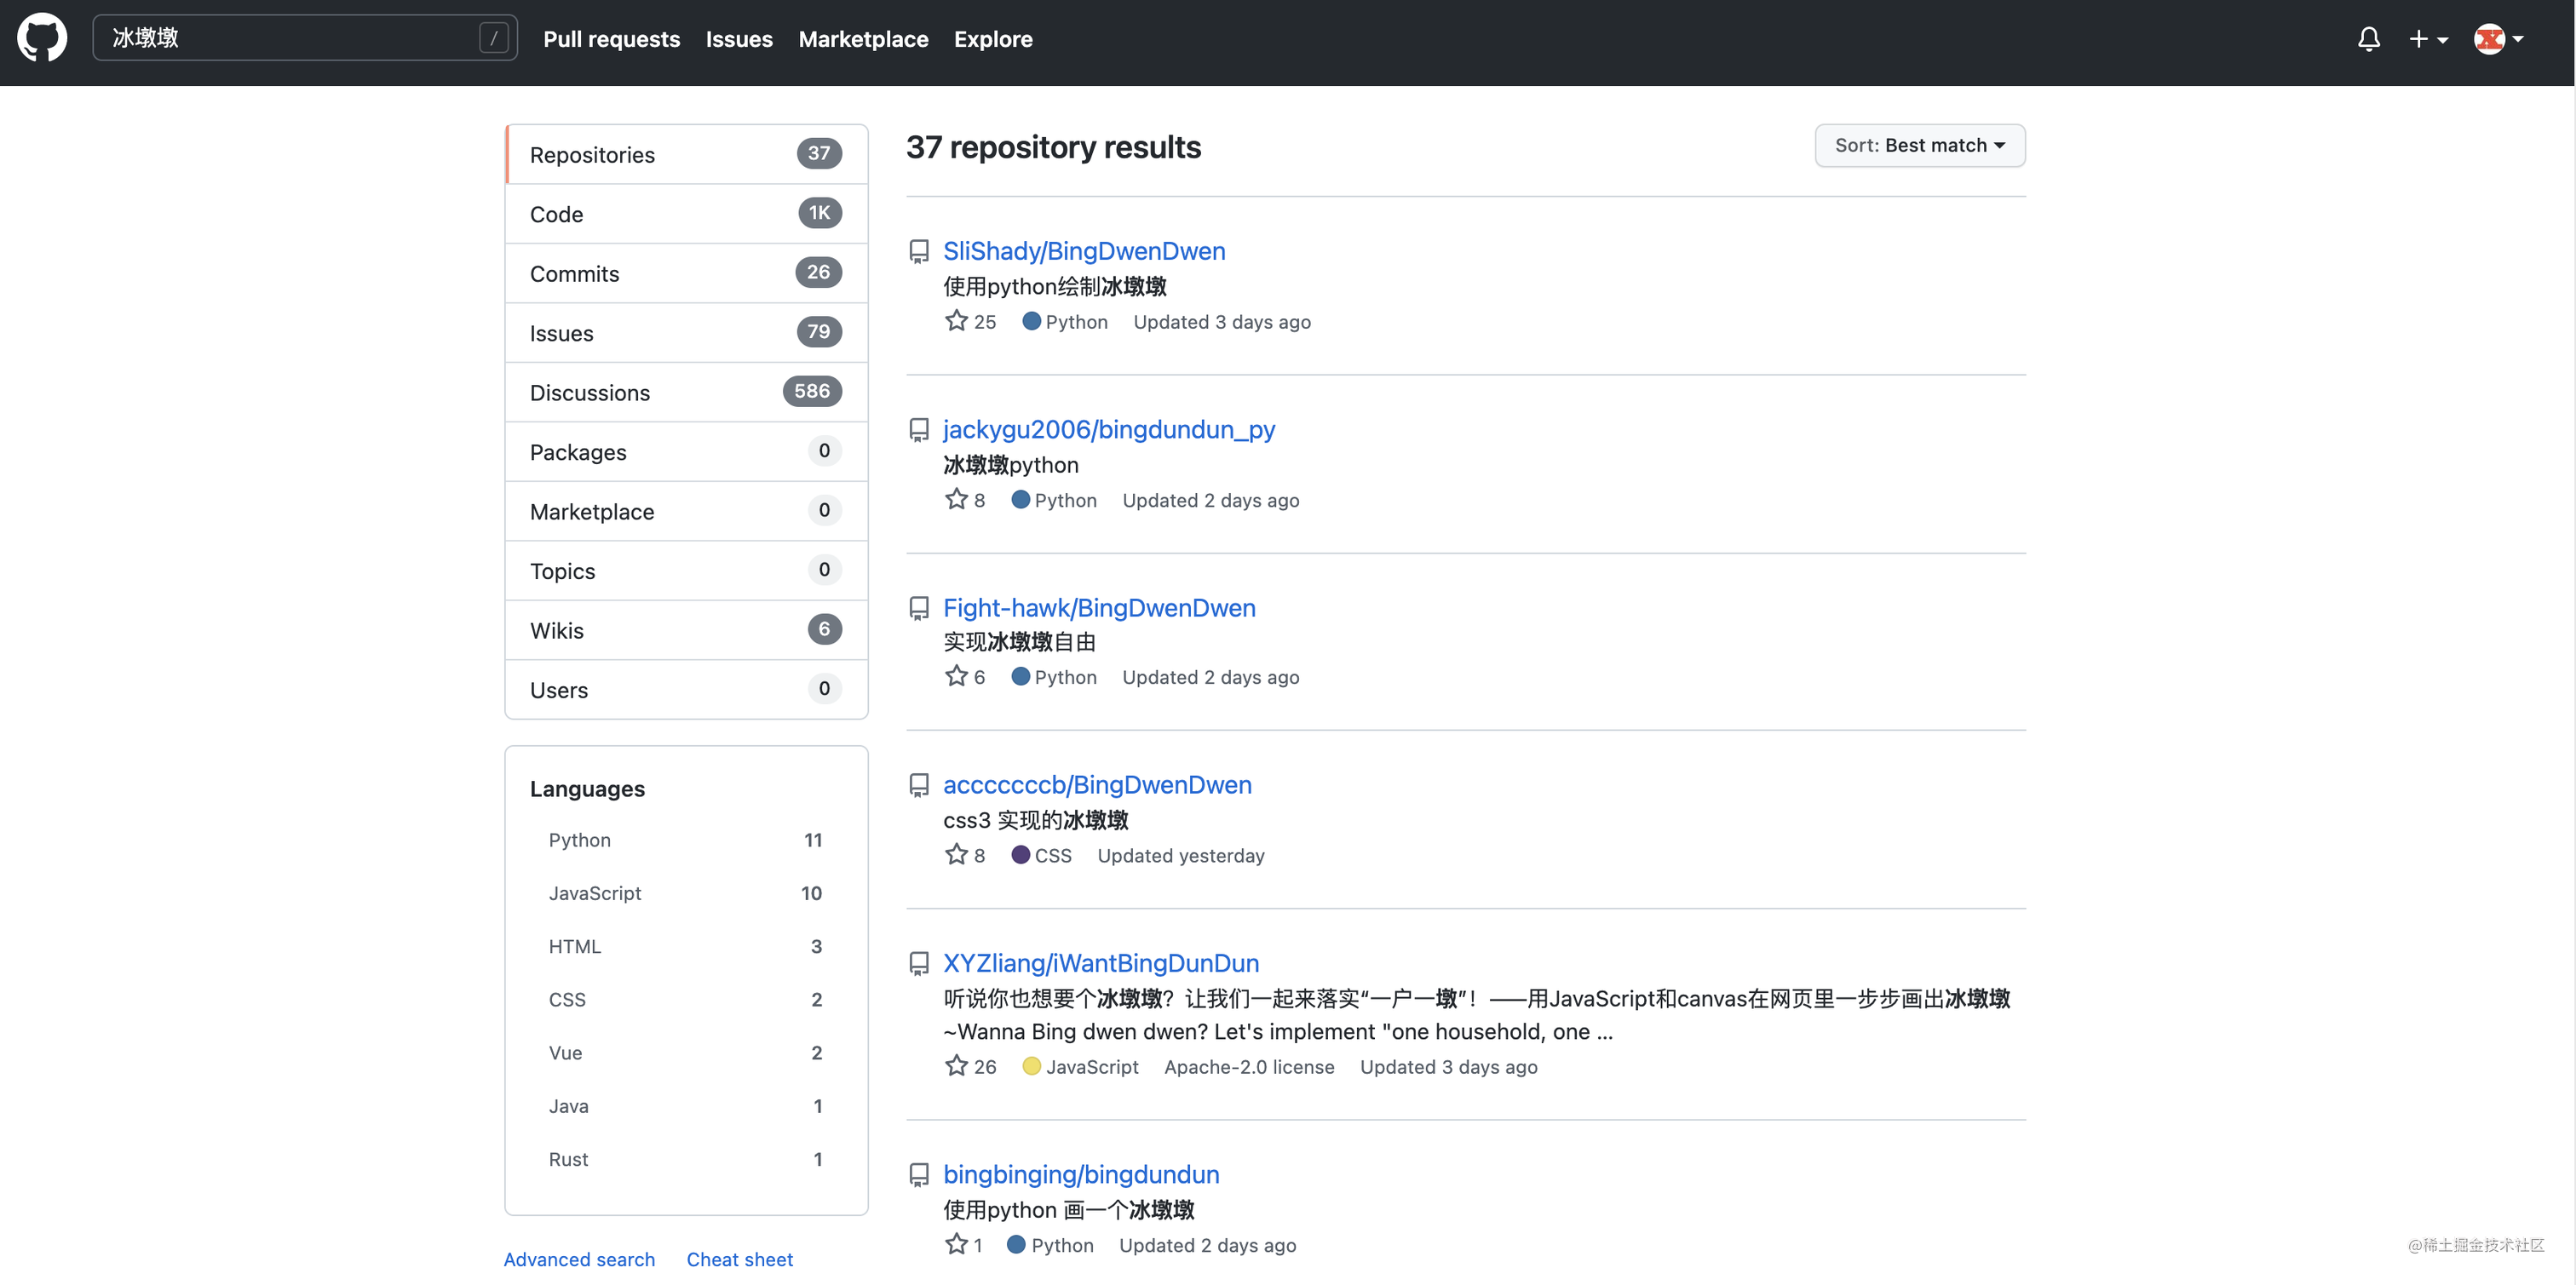Click purple CSS language color dot
The width and height of the screenshot is (2576, 1285).
pyautogui.click(x=1020, y=855)
